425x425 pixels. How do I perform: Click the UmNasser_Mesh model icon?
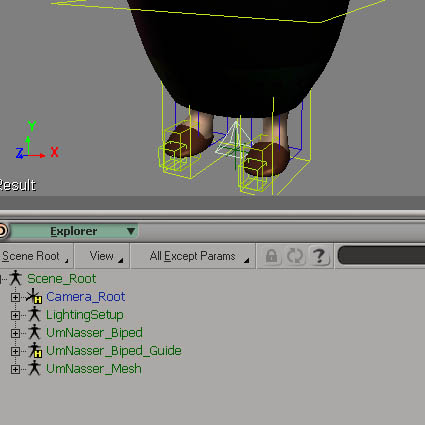[x=34, y=368]
